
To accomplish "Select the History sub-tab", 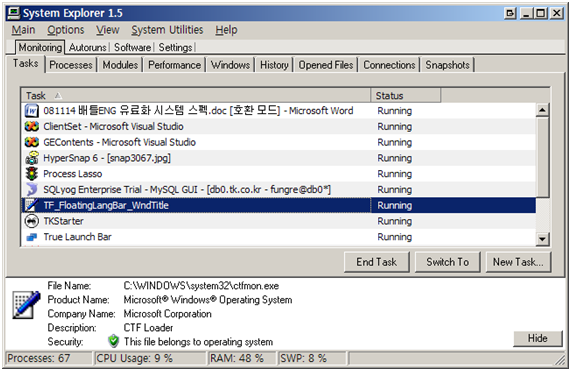I will pyautogui.click(x=274, y=65).
